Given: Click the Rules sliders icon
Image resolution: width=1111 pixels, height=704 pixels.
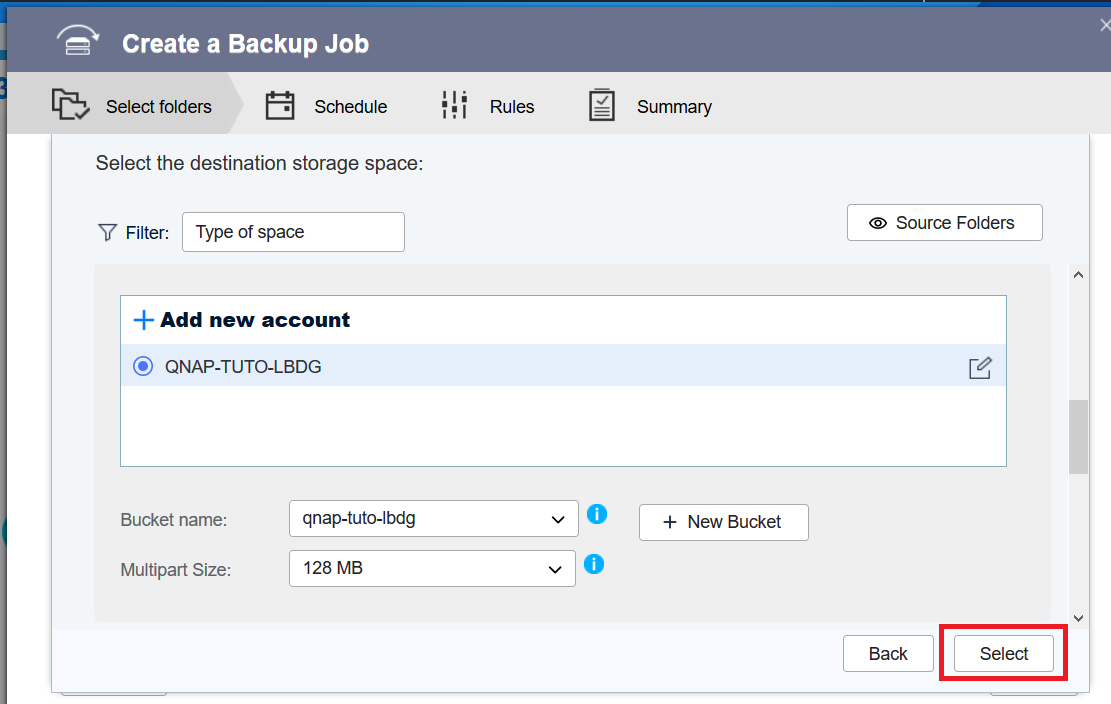Looking at the screenshot, I should [x=454, y=105].
